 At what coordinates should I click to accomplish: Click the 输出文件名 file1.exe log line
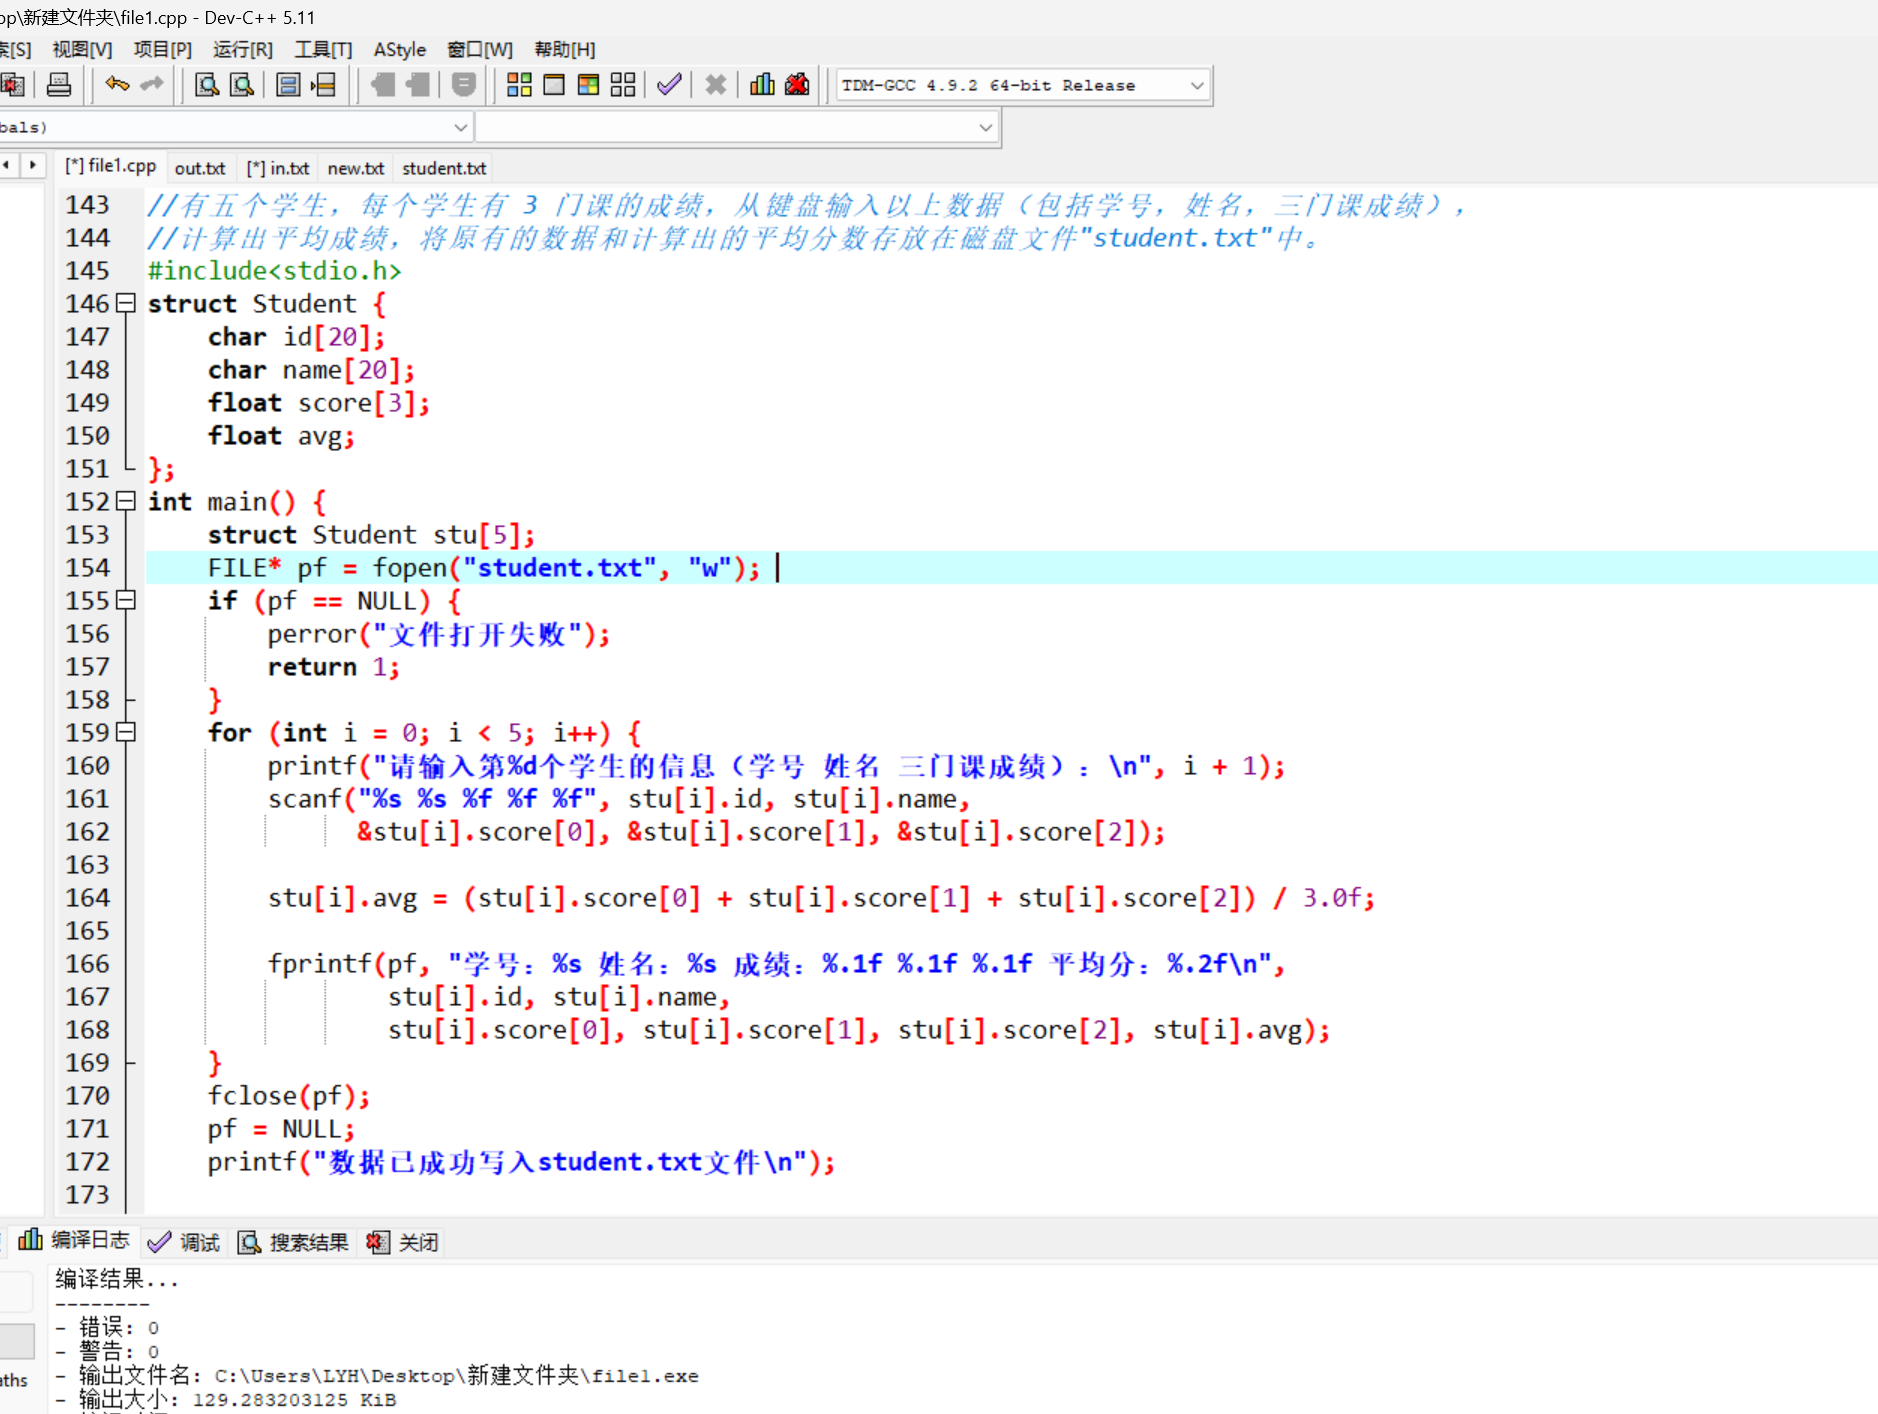click(377, 1375)
